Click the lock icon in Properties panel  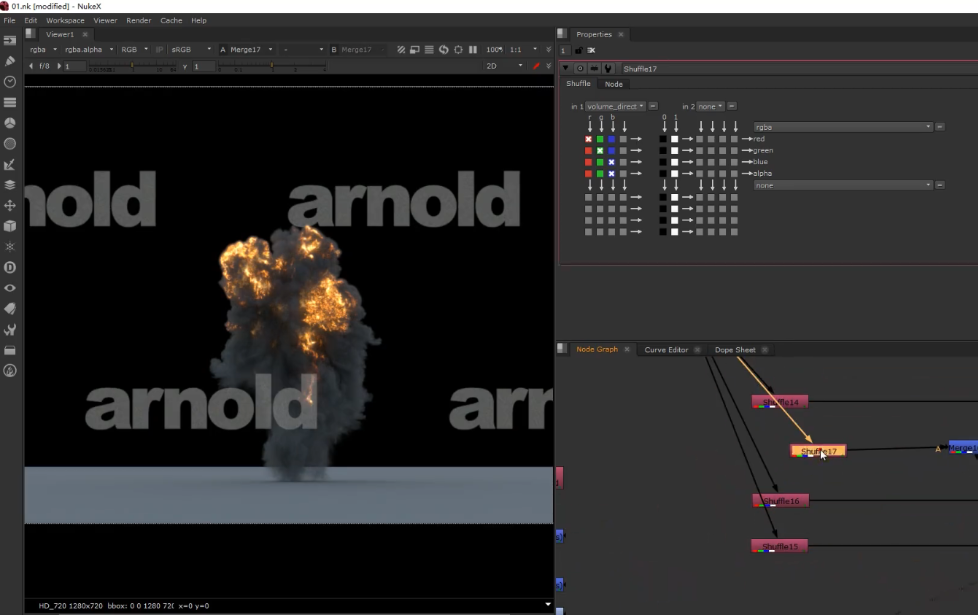coord(579,50)
